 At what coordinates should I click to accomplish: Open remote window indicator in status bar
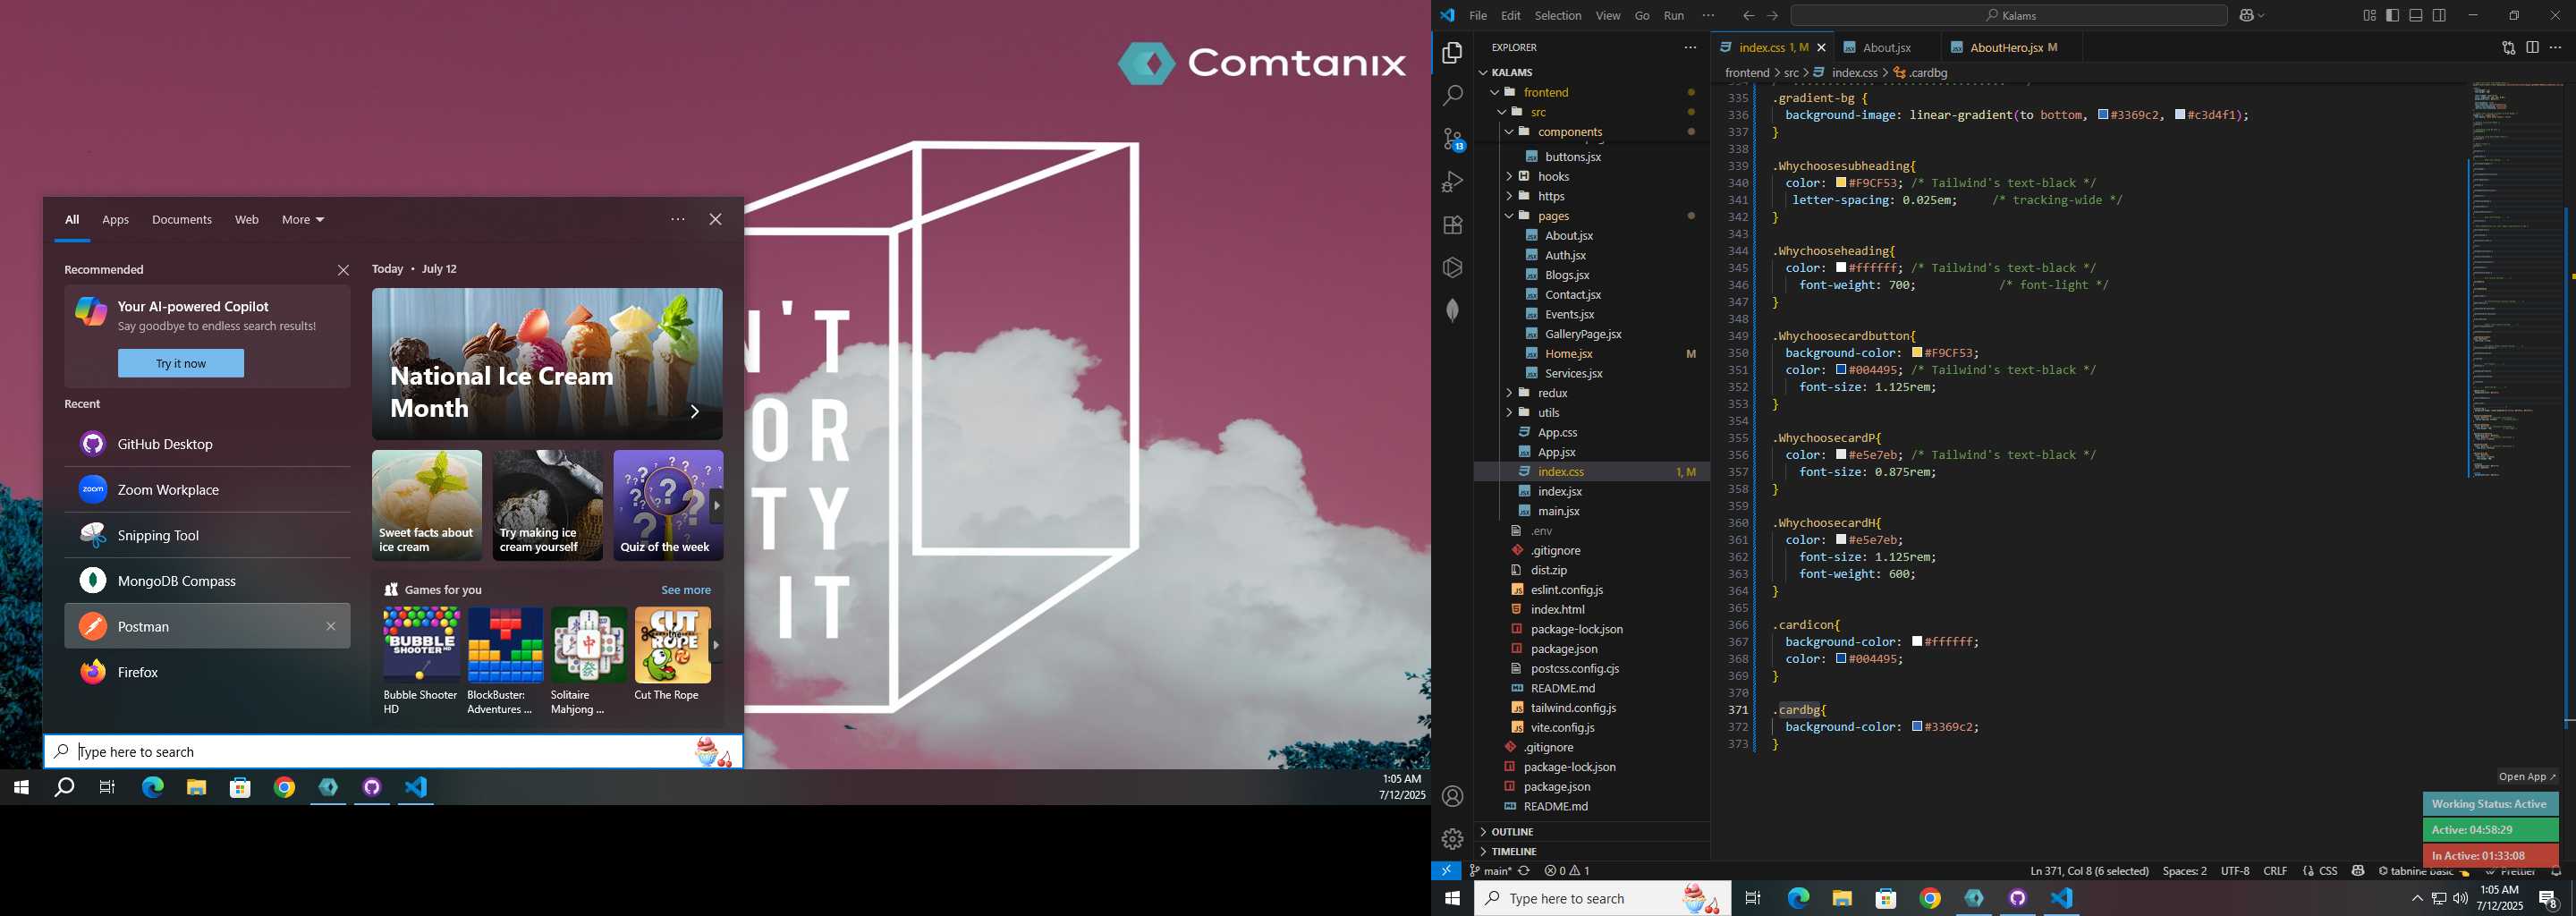(x=1446, y=871)
